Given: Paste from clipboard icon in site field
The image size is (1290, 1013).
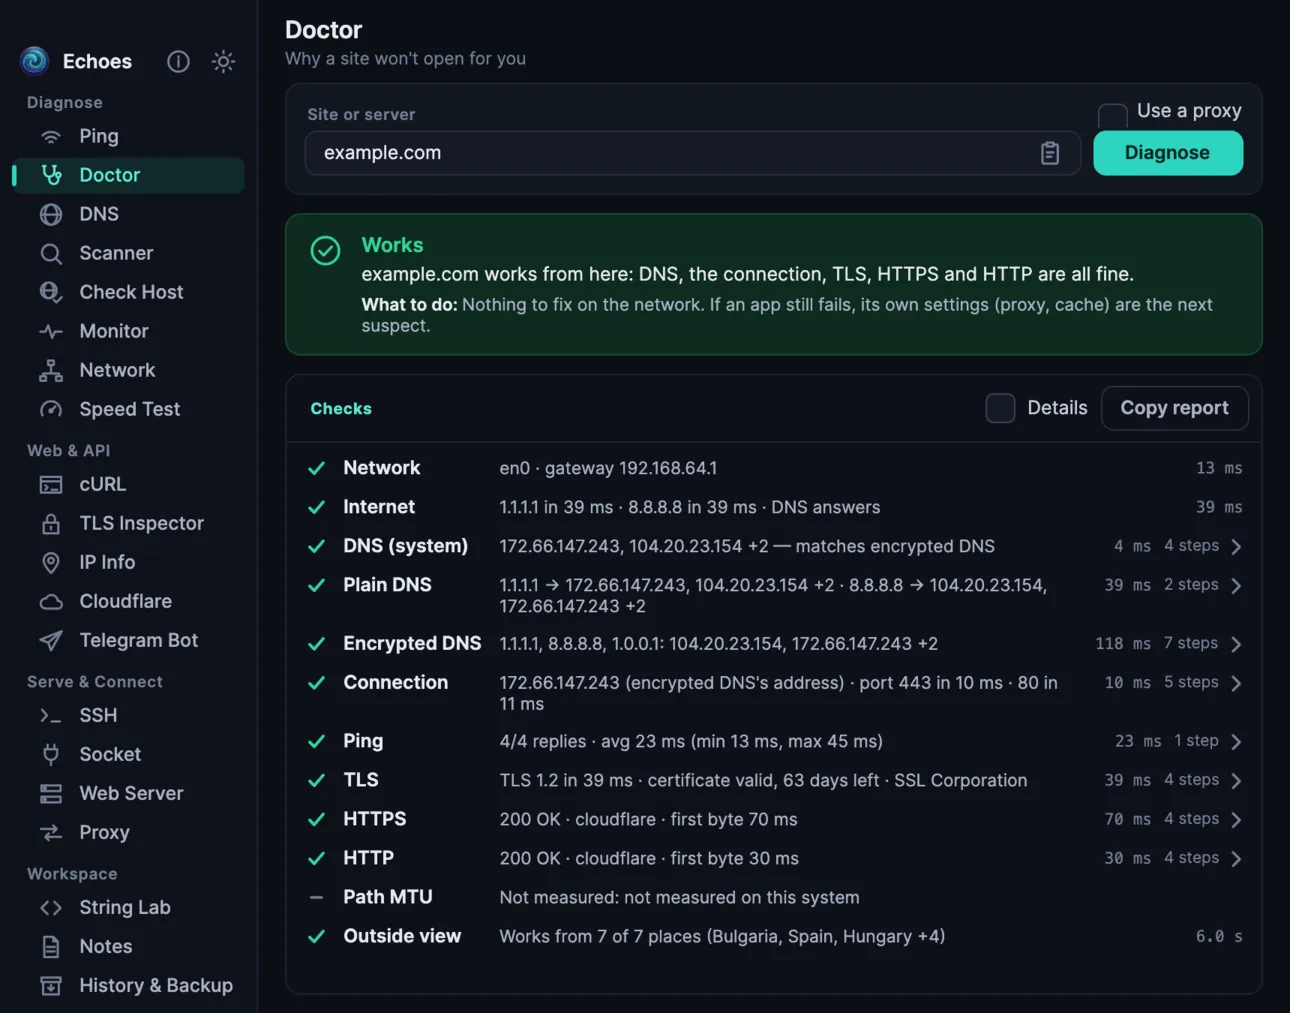Looking at the screenshot, I should coord(1049,153).
